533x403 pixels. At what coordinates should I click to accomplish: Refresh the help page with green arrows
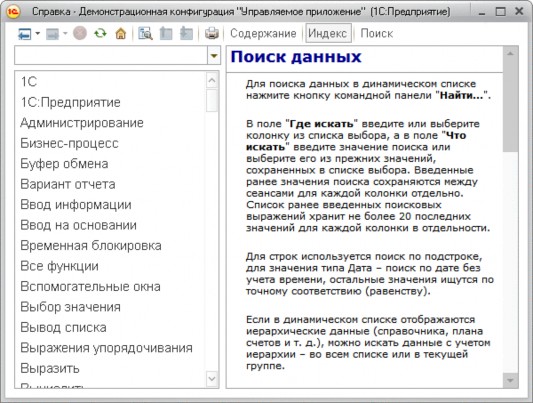click(x=101, y=33)
